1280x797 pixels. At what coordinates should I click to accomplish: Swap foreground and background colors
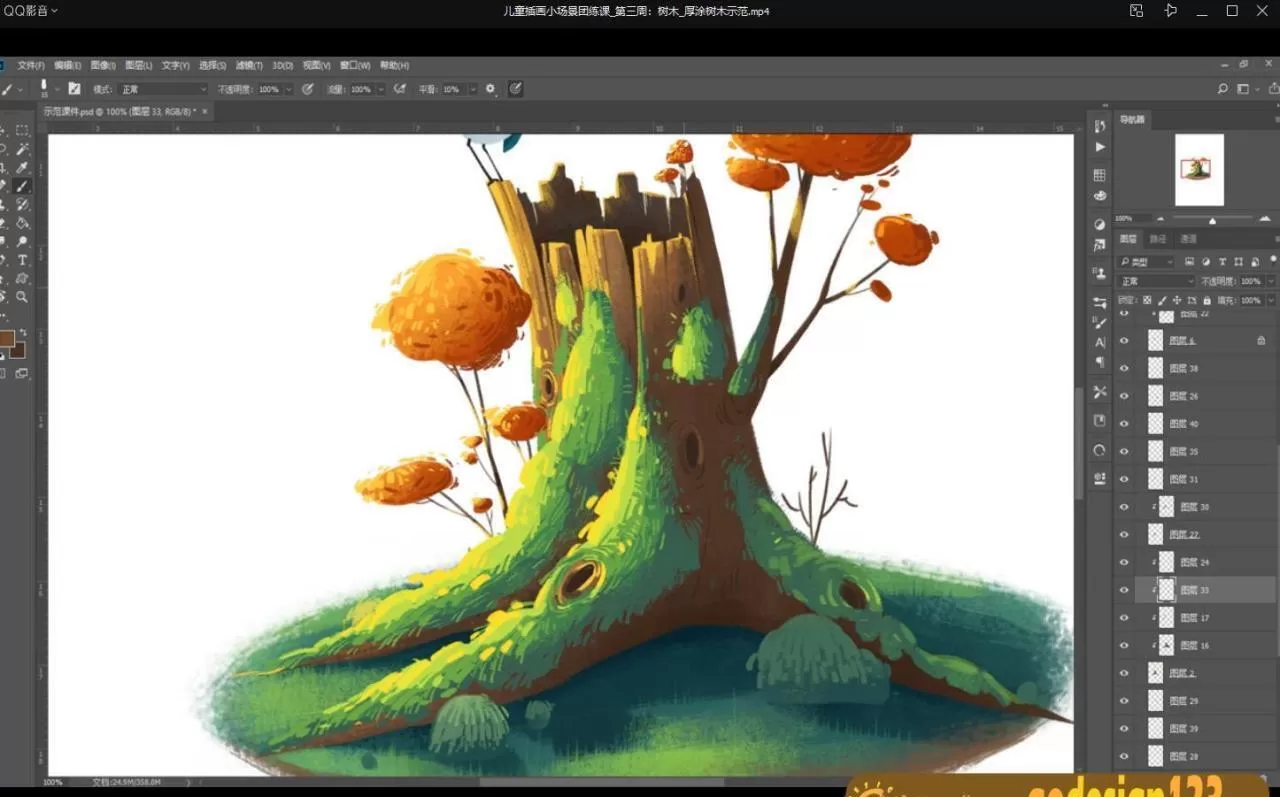[23, 332]
